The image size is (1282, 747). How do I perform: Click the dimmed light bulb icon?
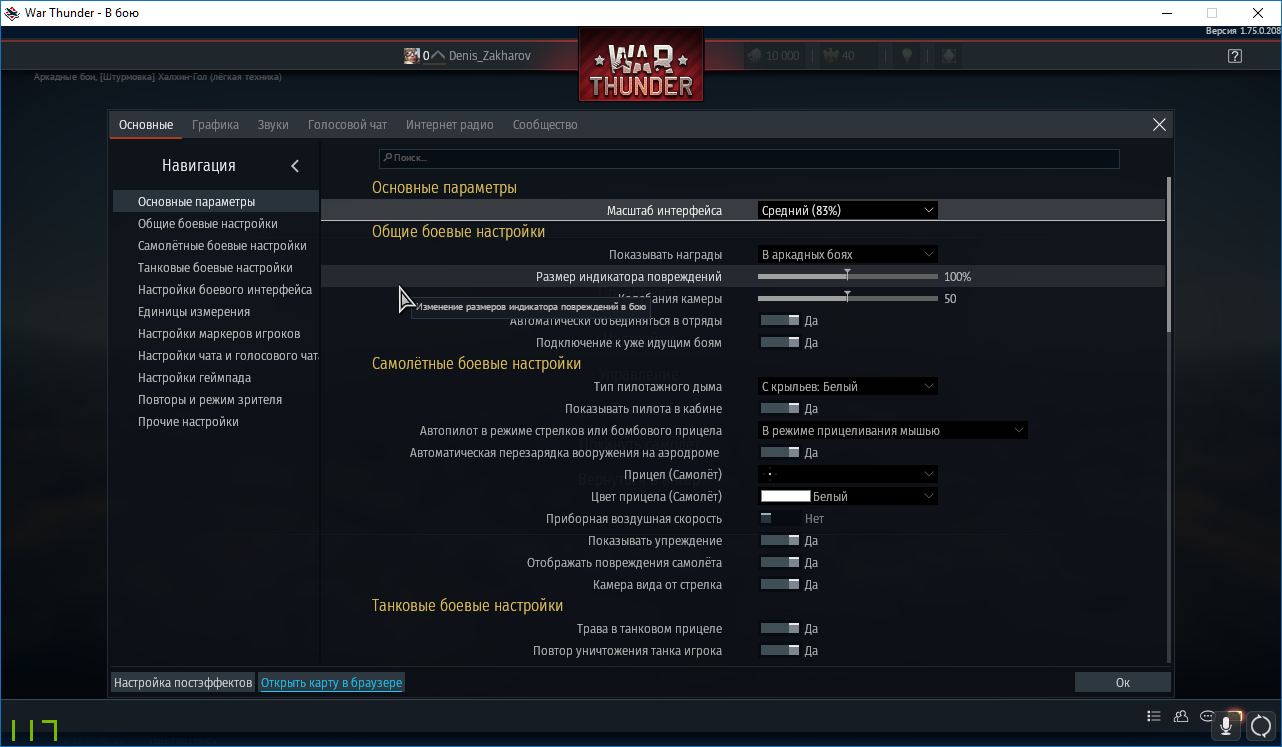pyautogui.click(x=907, y=55)
